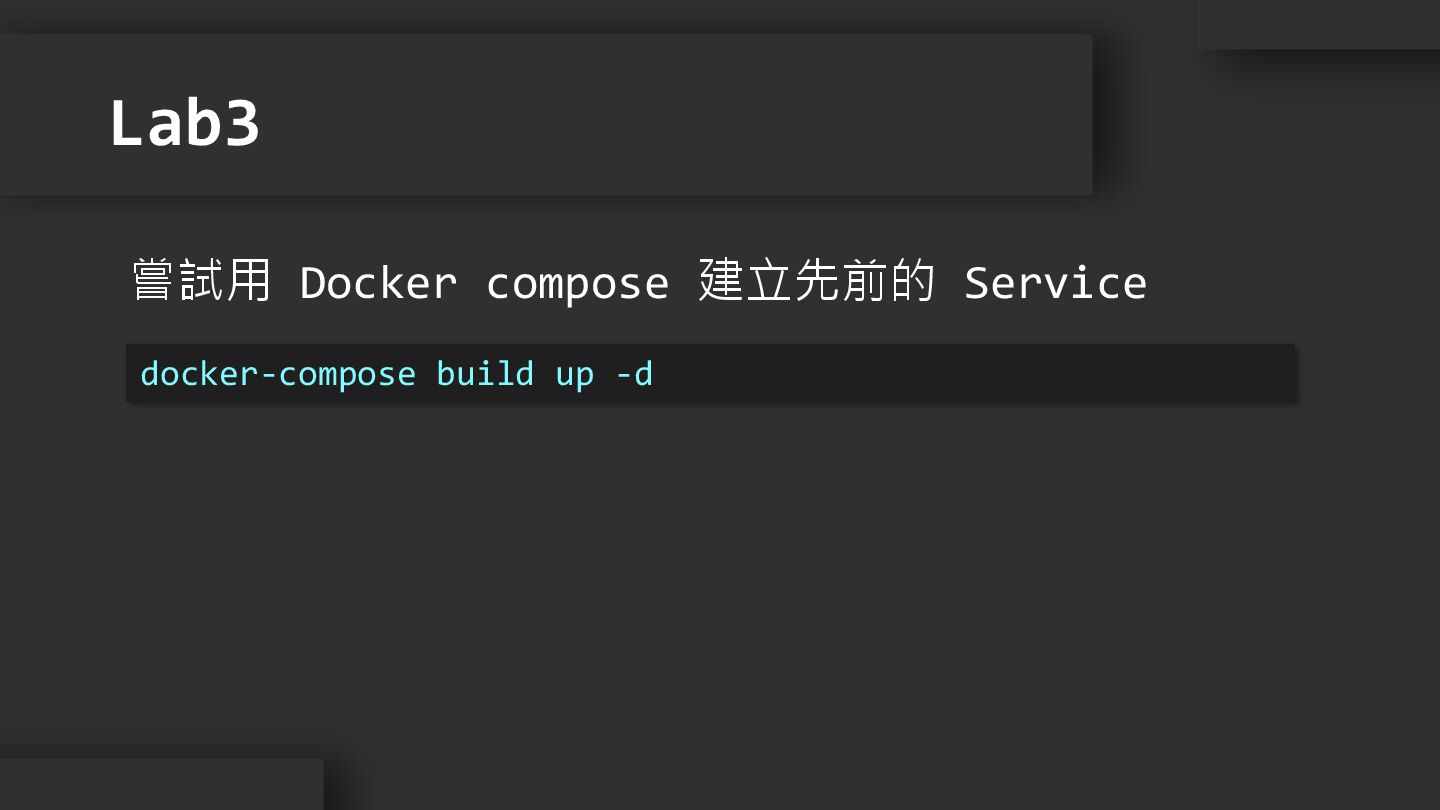
Task: Click the word up in command
Action: (575, 374)
